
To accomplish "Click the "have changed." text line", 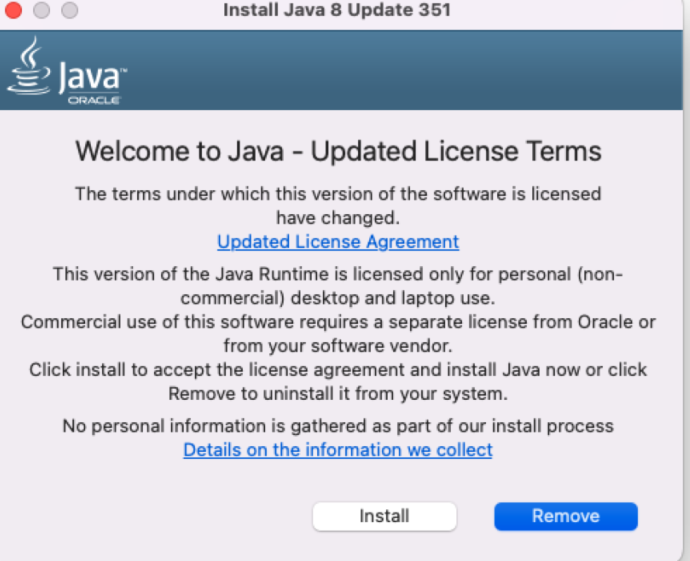I will [x=338, y=215].
